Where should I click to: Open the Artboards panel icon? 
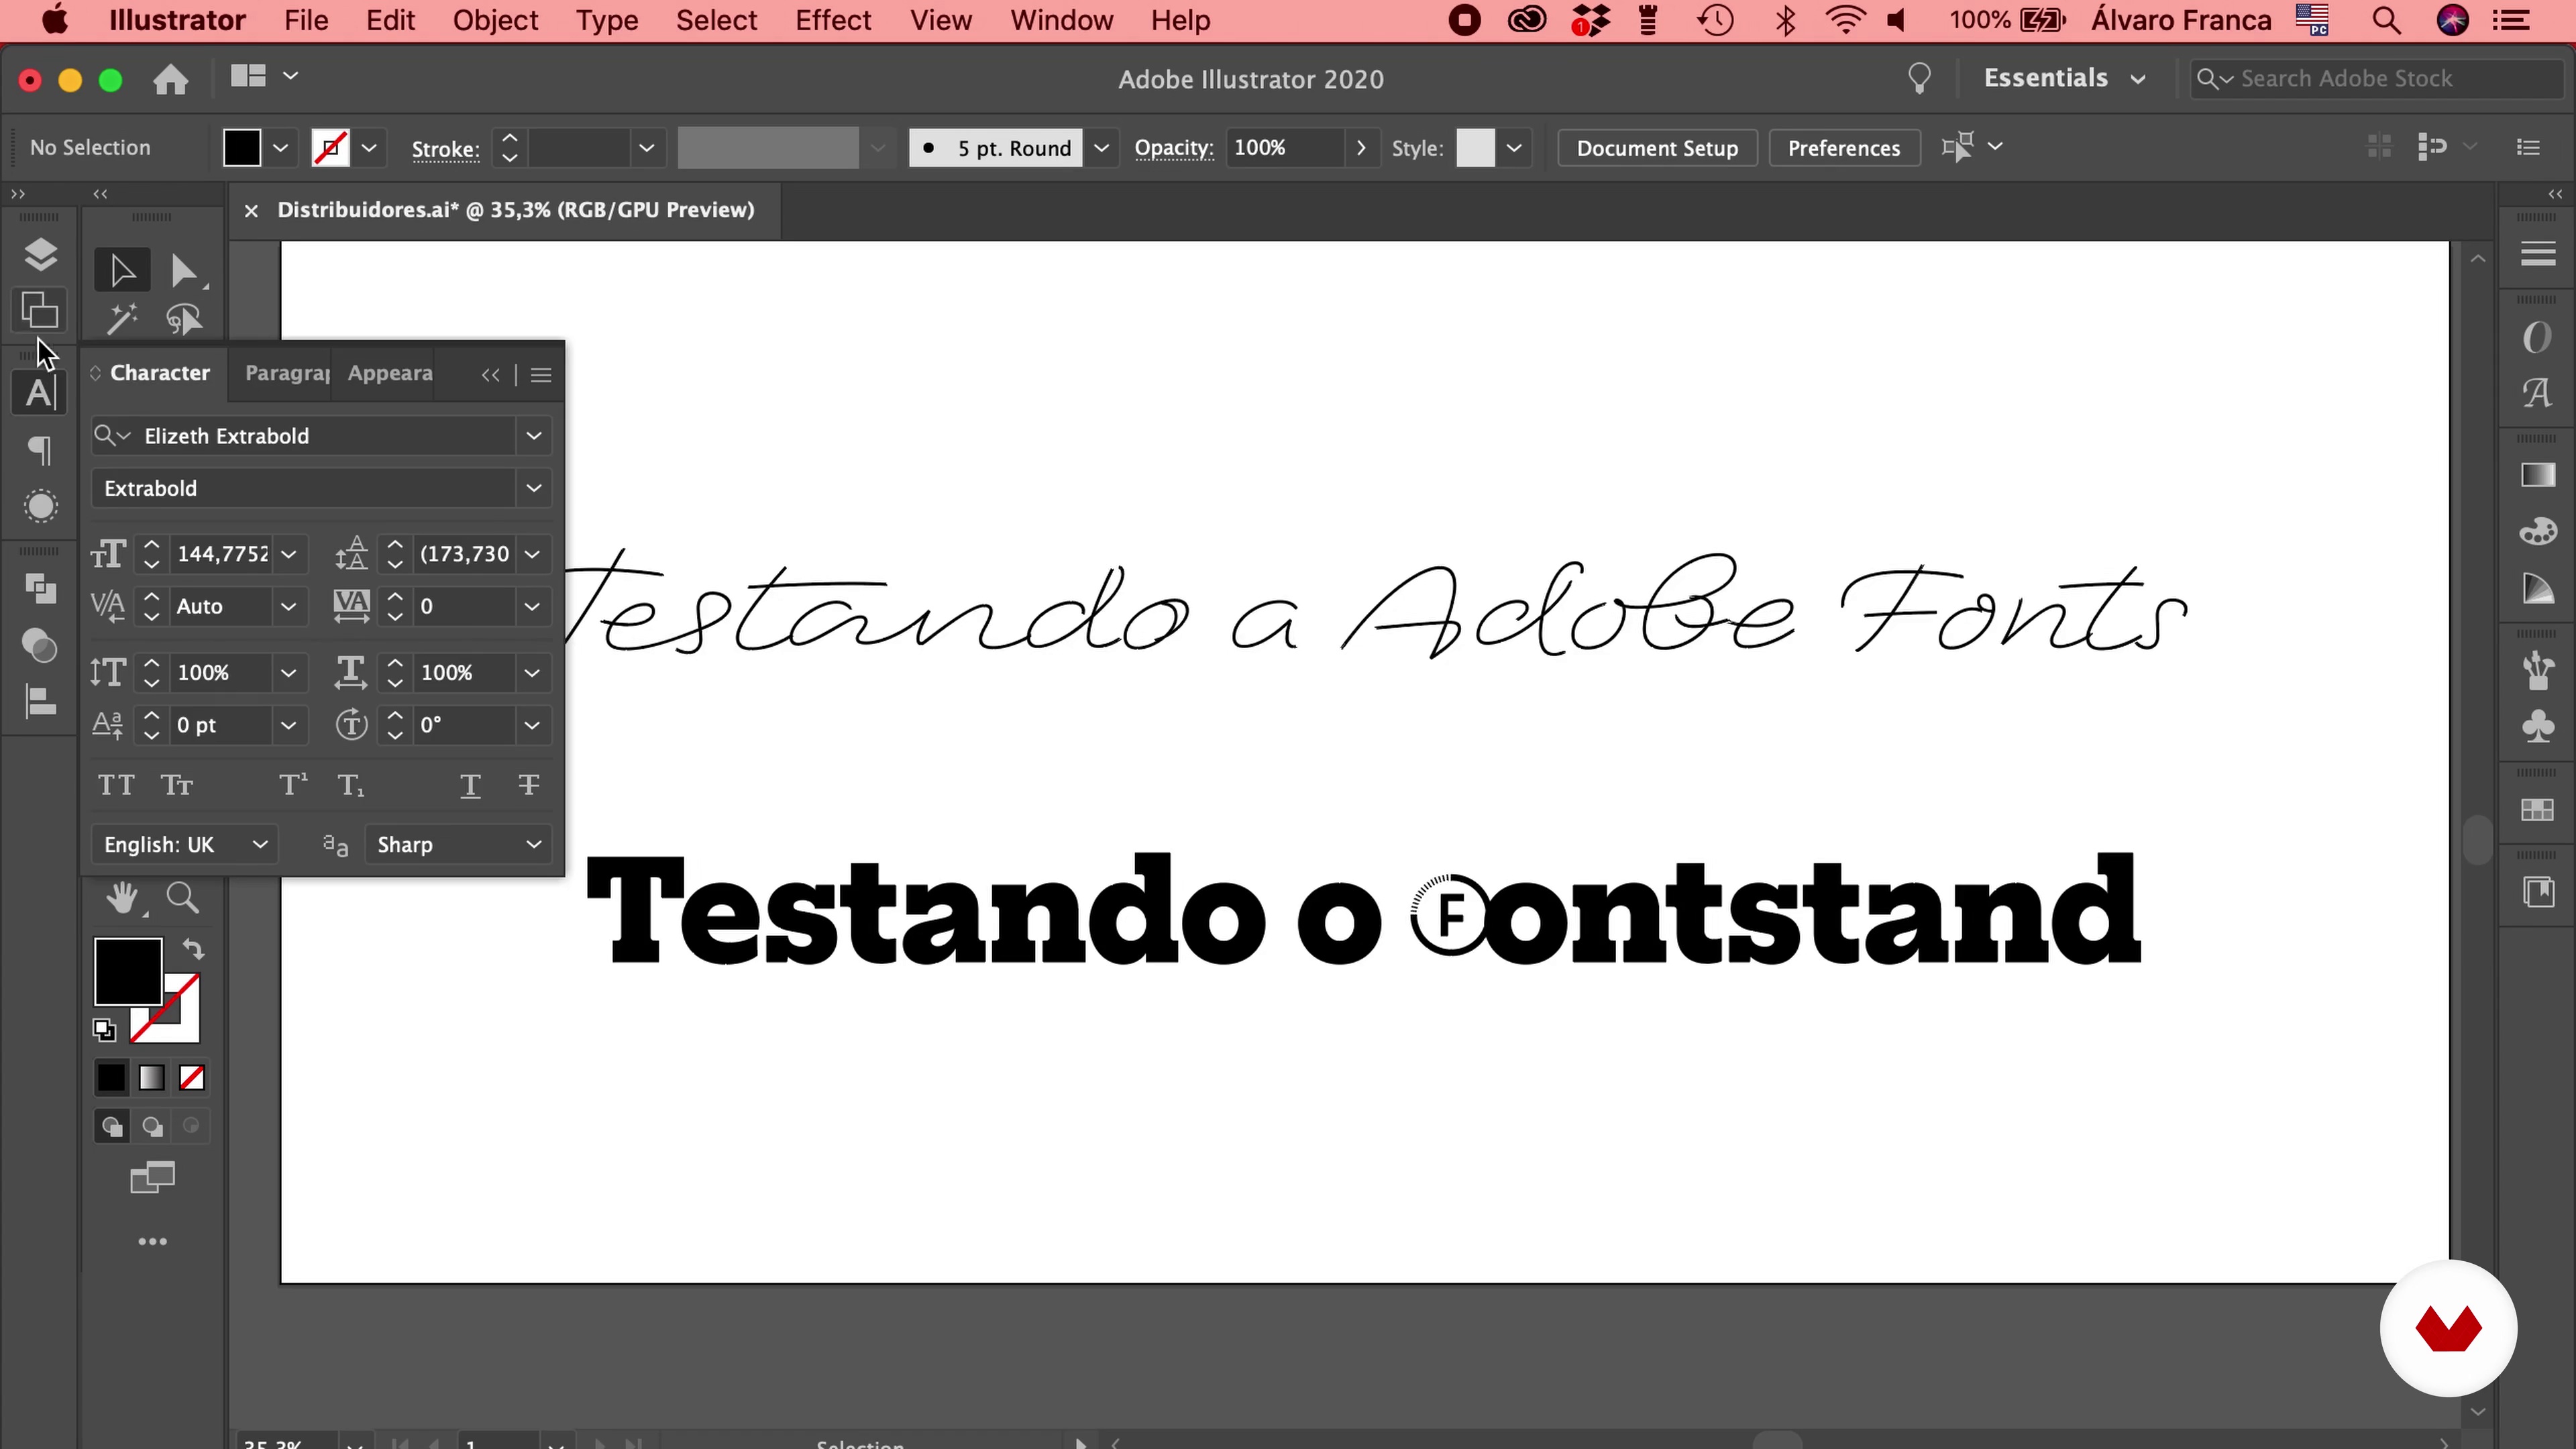click(40, 311)
